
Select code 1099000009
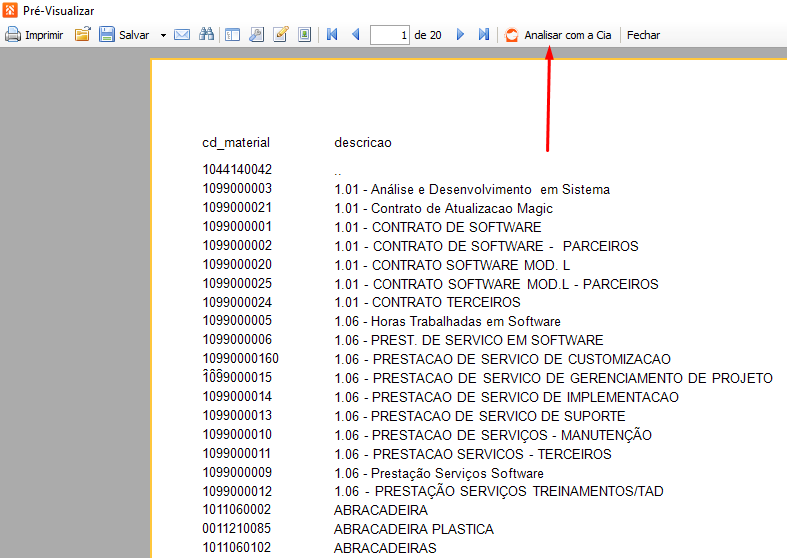237,473
